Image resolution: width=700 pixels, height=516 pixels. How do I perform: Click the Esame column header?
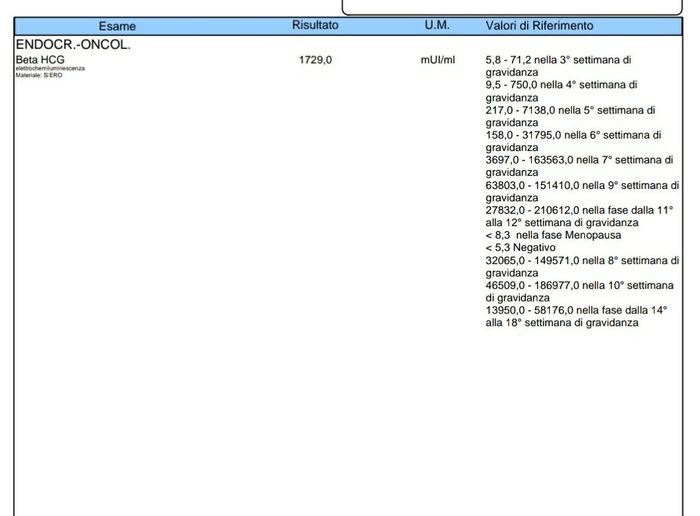click(x=117, y=26)
